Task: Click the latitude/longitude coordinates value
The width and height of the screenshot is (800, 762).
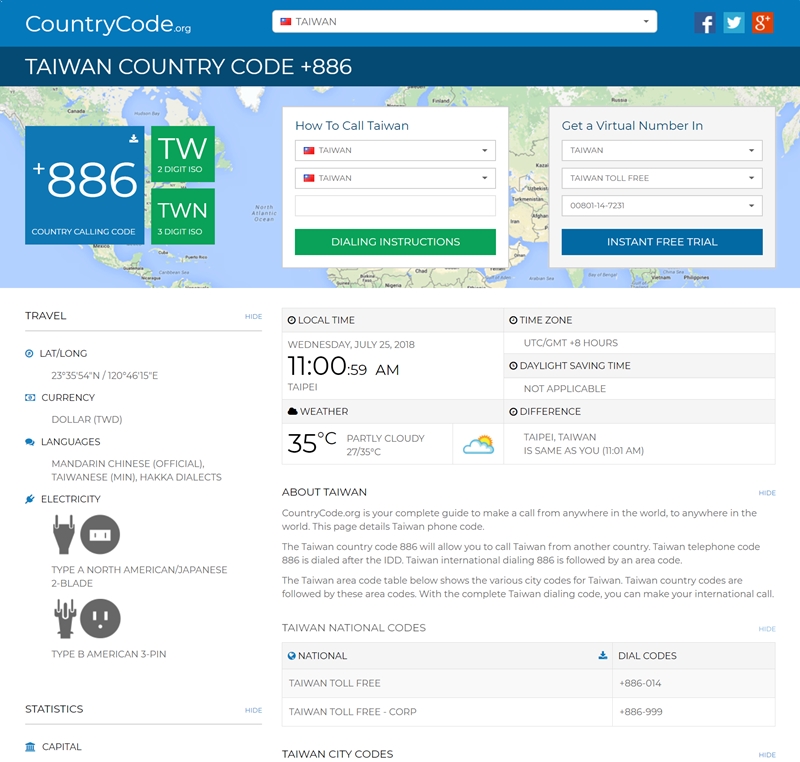Action: point(105,376)
